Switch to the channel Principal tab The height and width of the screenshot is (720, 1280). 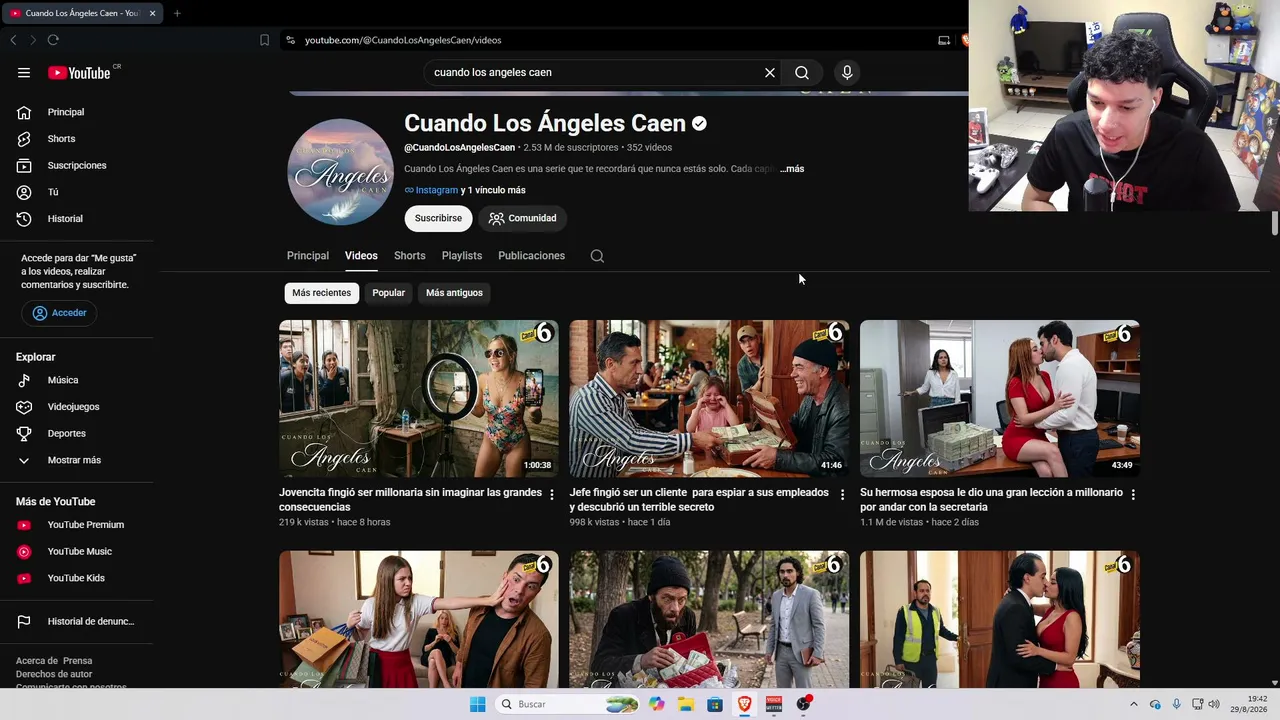coord(308,256)
